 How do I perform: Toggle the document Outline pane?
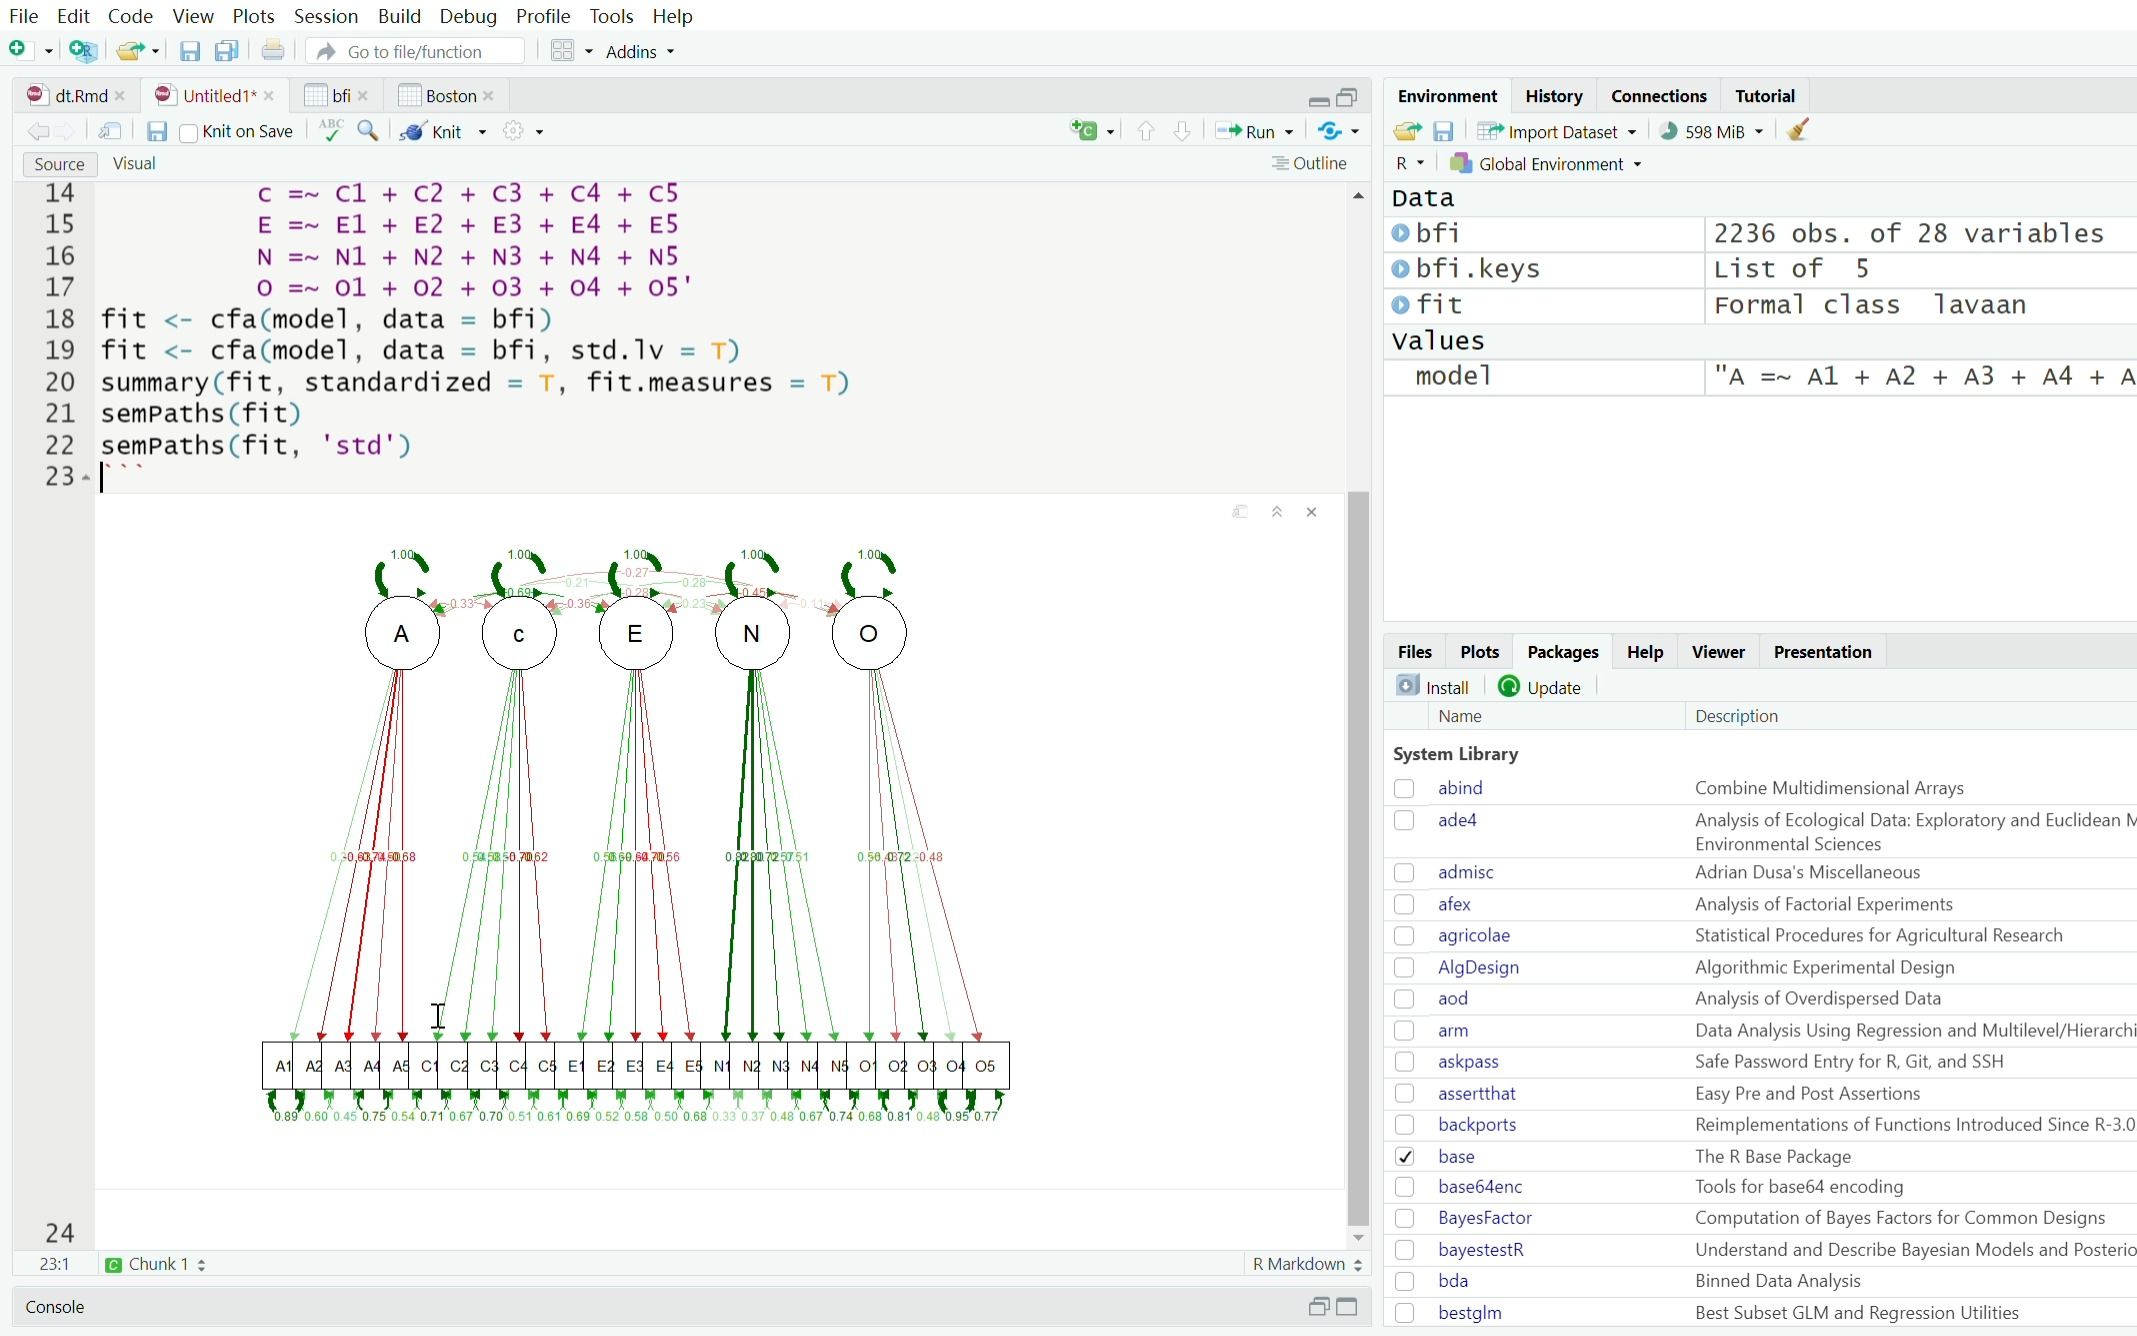1309,163
